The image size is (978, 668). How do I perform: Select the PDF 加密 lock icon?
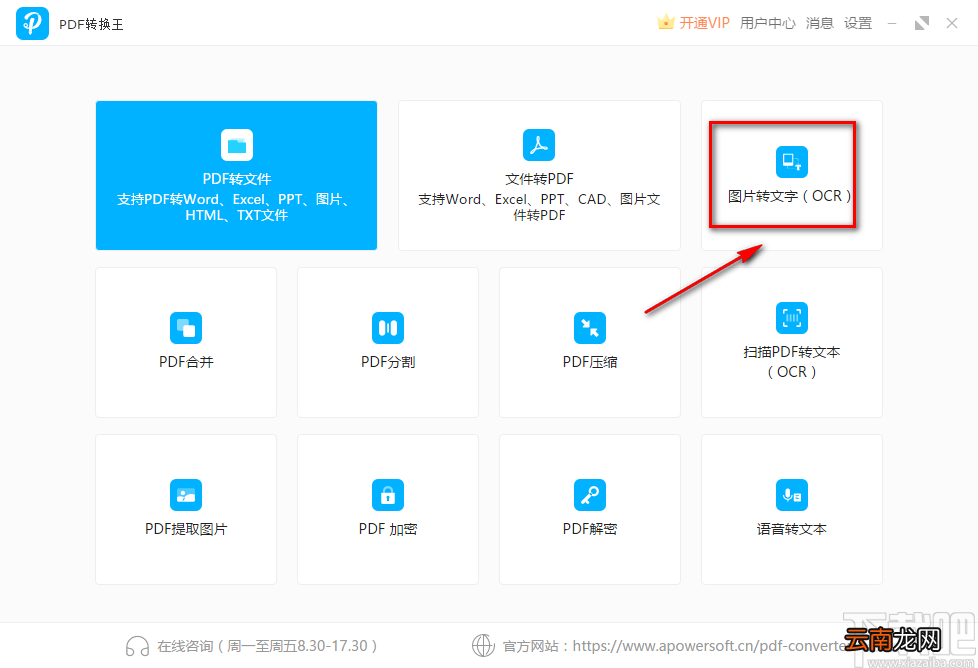(388, 495)
